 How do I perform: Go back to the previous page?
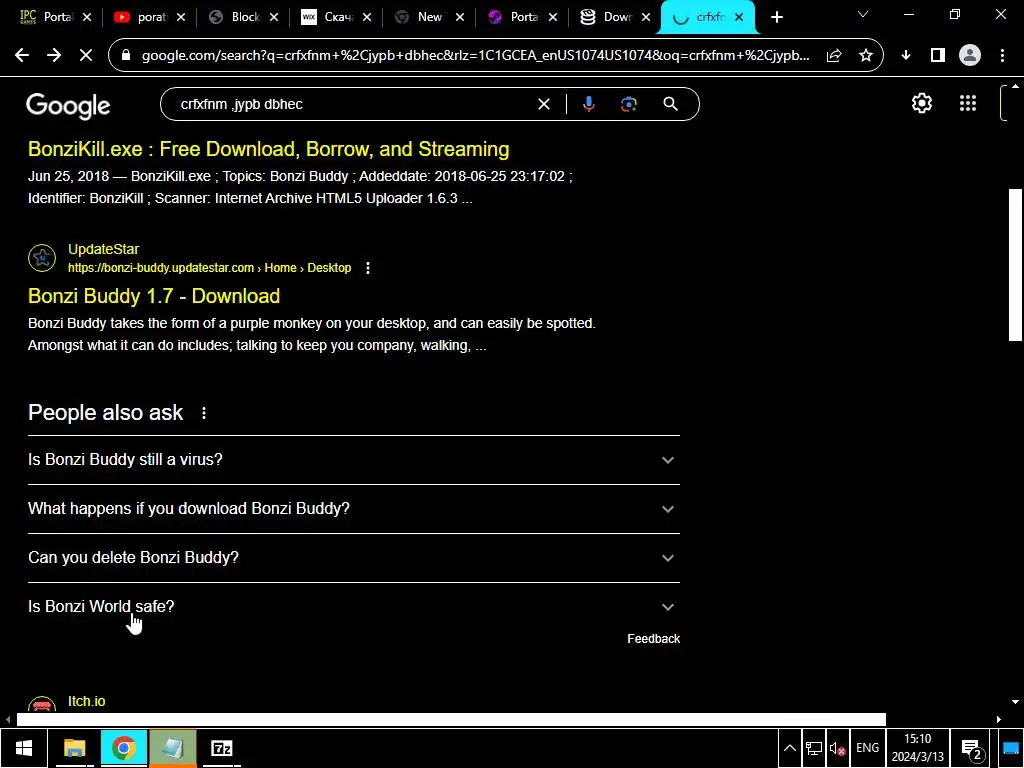(22, 56)
